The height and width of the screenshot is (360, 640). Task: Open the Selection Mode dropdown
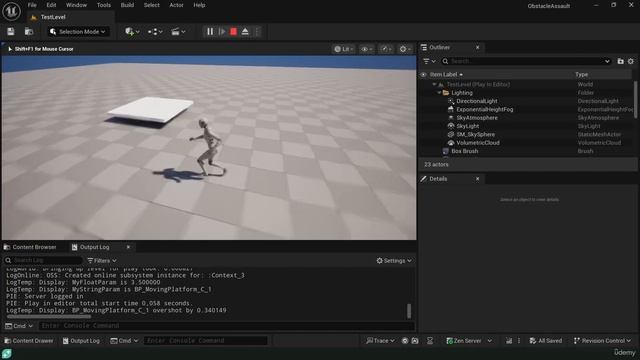78,31
